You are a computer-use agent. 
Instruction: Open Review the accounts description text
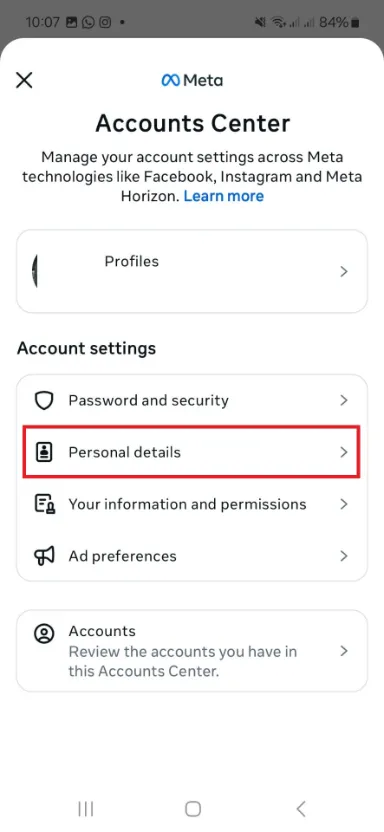pyautogui.click(x=182, y=661)
